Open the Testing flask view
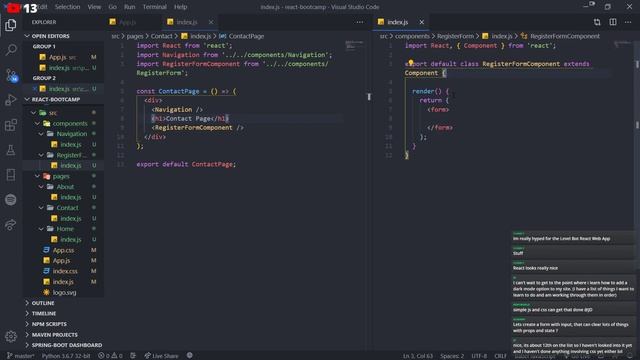The image size is (640, 360). point(11,150)
